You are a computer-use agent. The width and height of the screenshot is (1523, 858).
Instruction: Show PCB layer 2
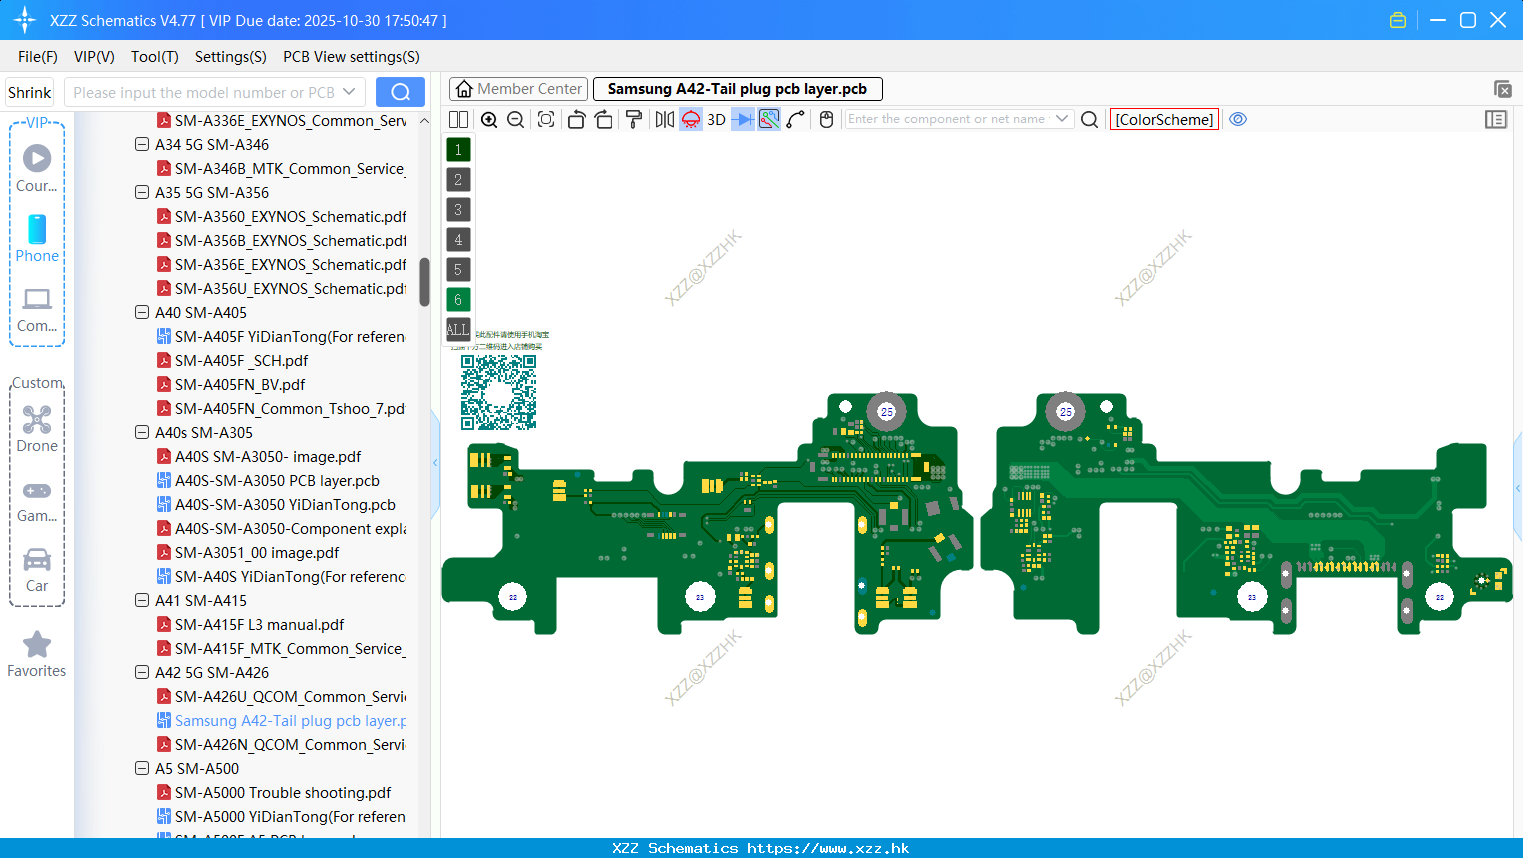(458, 180)
